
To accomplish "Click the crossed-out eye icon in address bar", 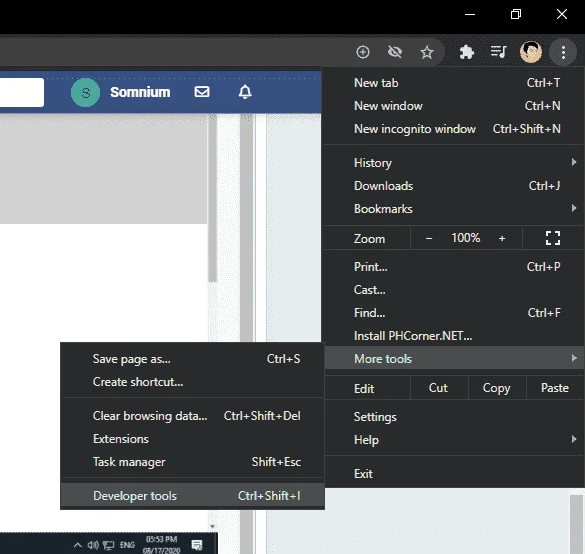I will click(395, 52).
